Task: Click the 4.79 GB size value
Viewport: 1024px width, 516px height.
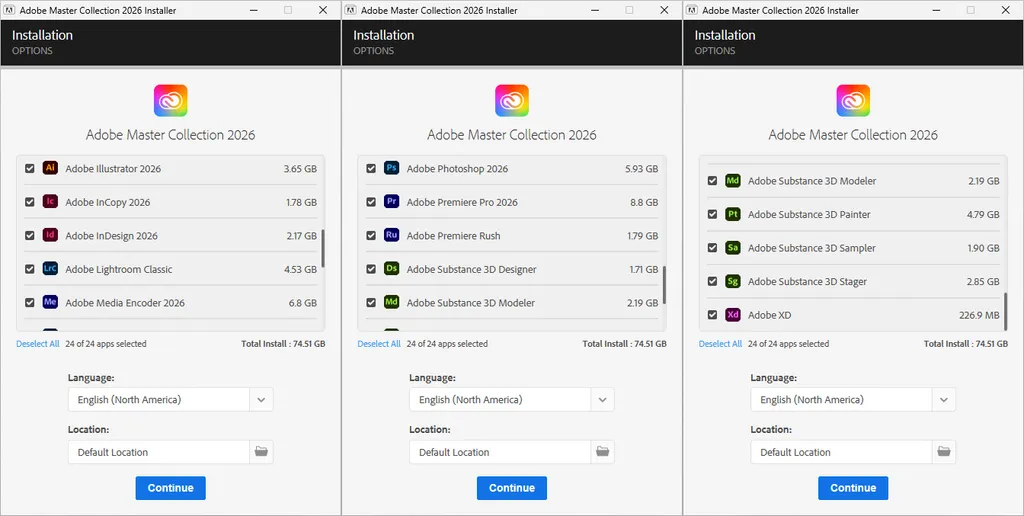Action: coord(983,214)
